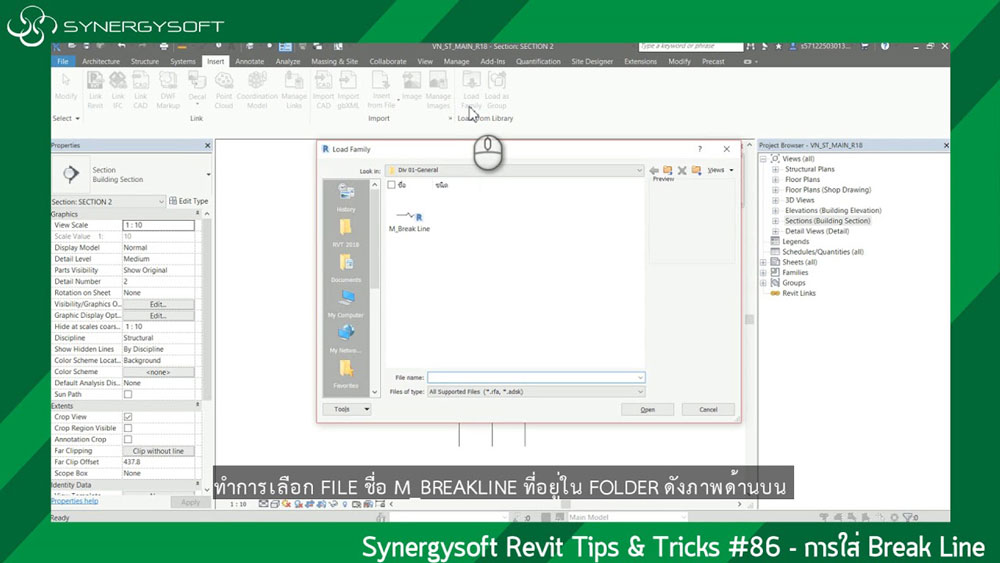Switch to Annotate ribbon tab
The width and height of the screenshot is (1000, 563).
click(249, 62)
